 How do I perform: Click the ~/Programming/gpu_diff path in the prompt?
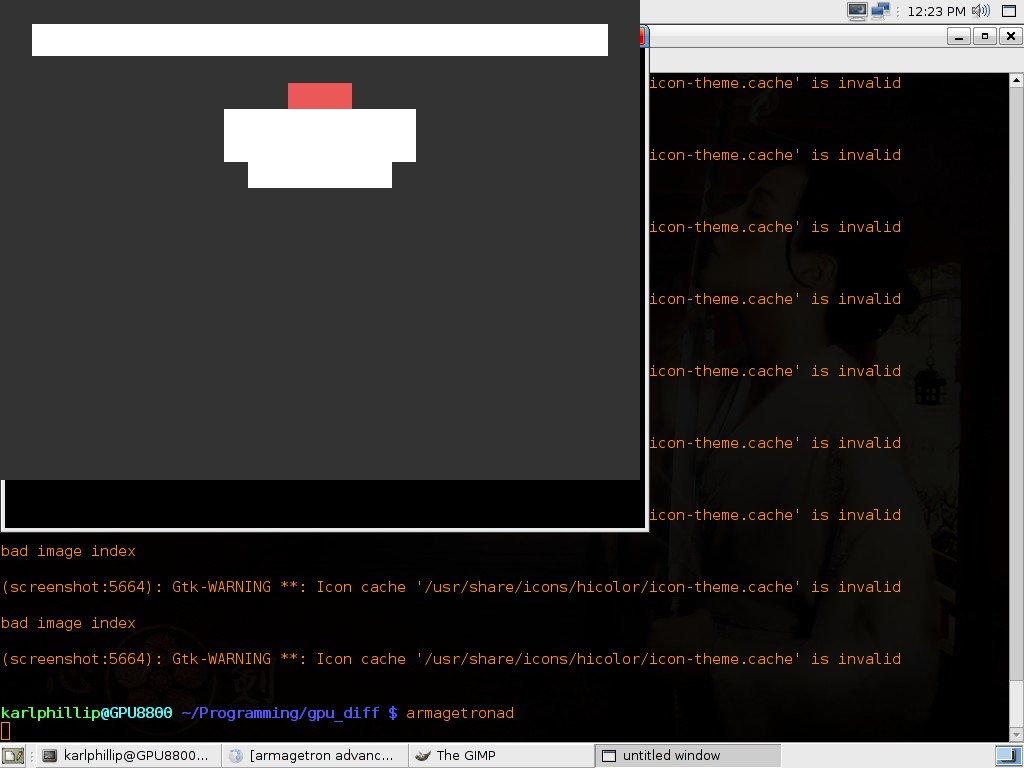point(280,713)
